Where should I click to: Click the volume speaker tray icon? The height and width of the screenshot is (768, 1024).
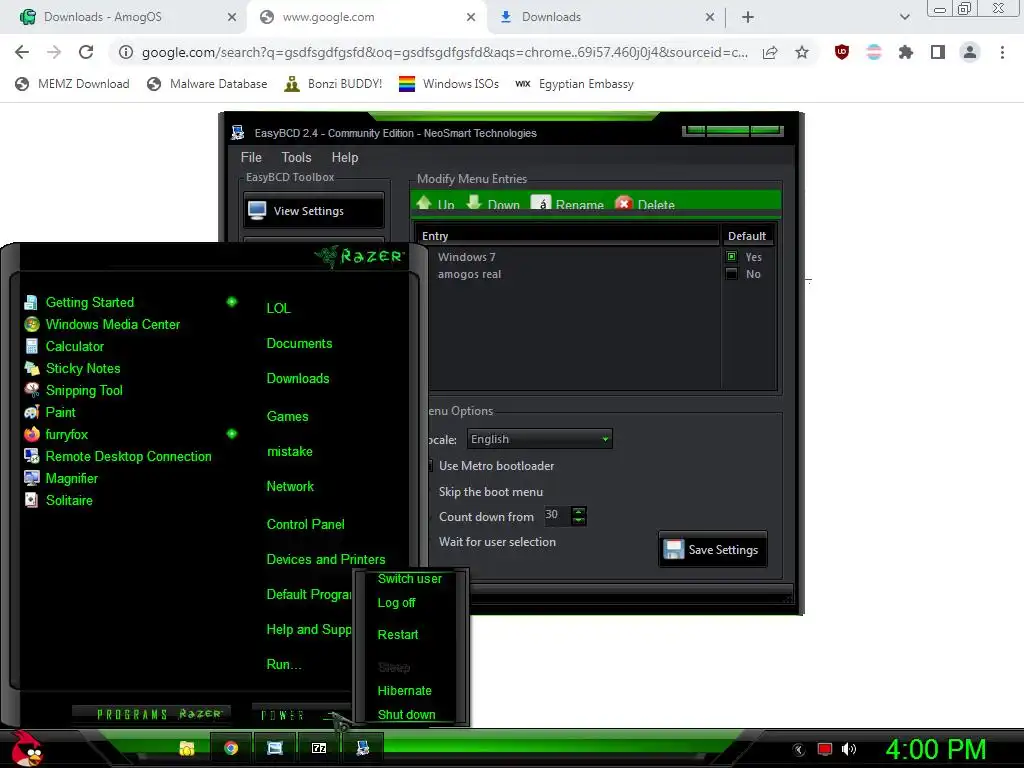(x=848, y=749)
